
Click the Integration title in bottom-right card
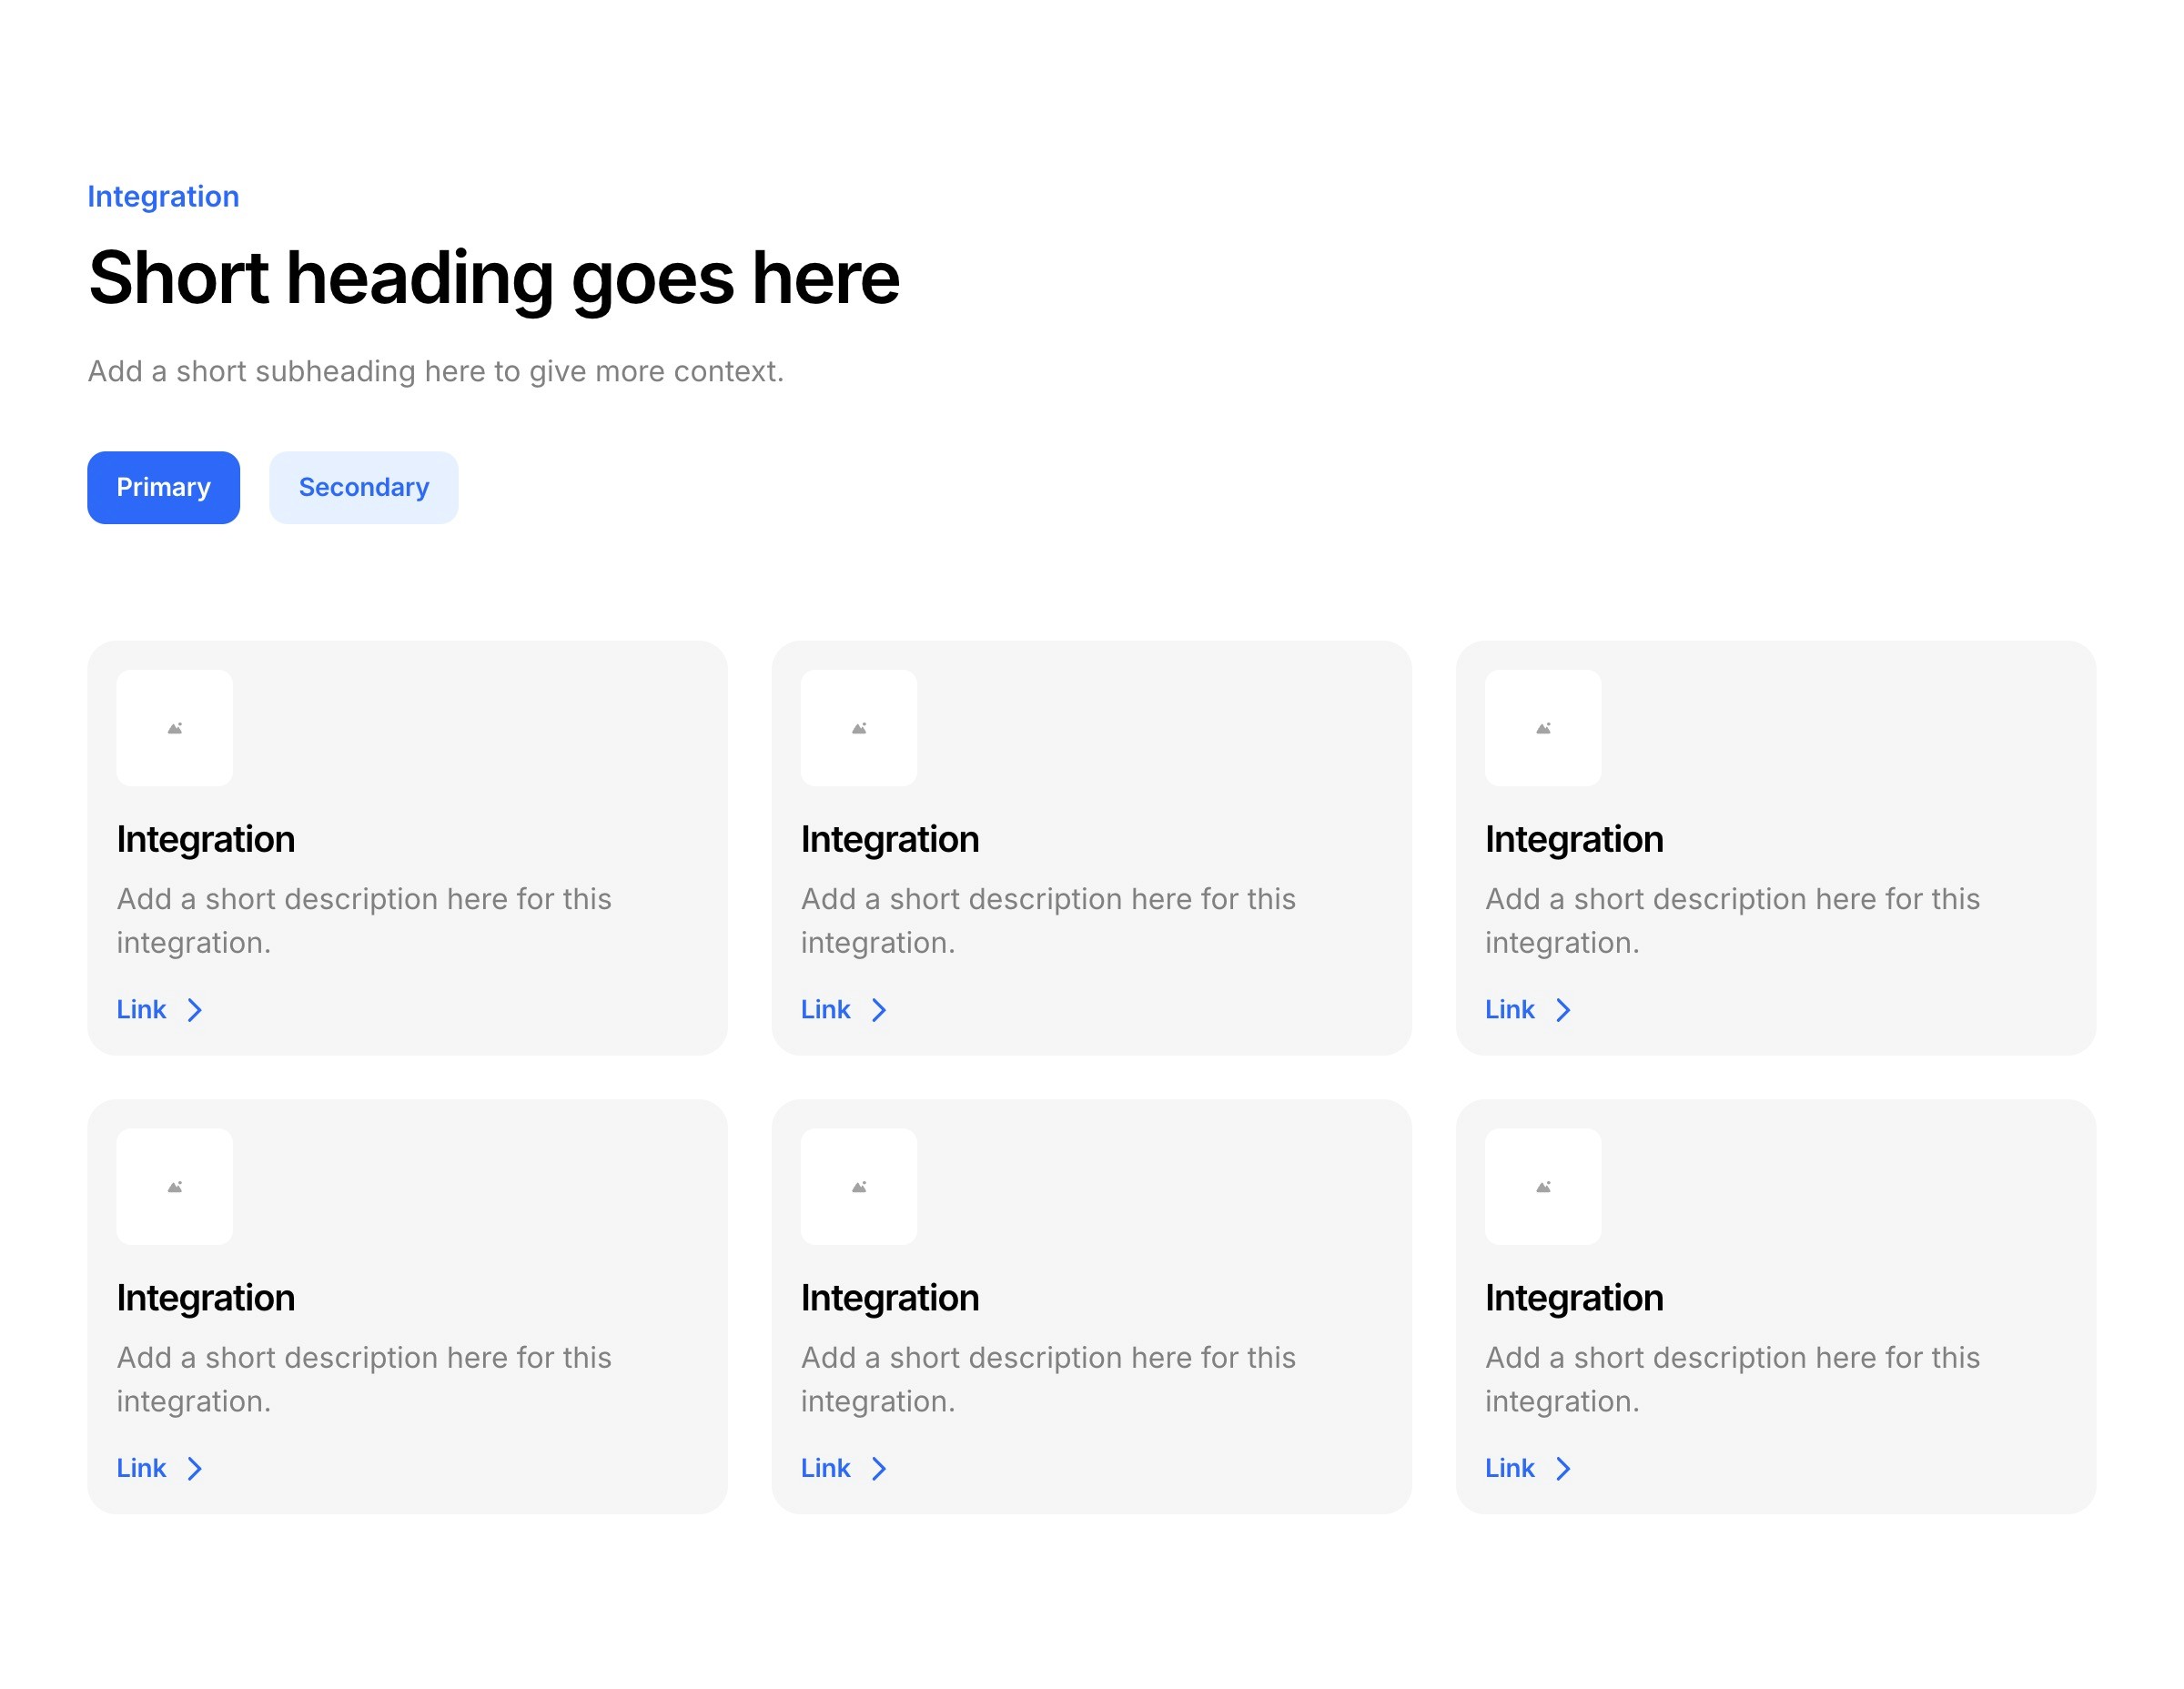pyautogui.click(x=1574, y=1298)
